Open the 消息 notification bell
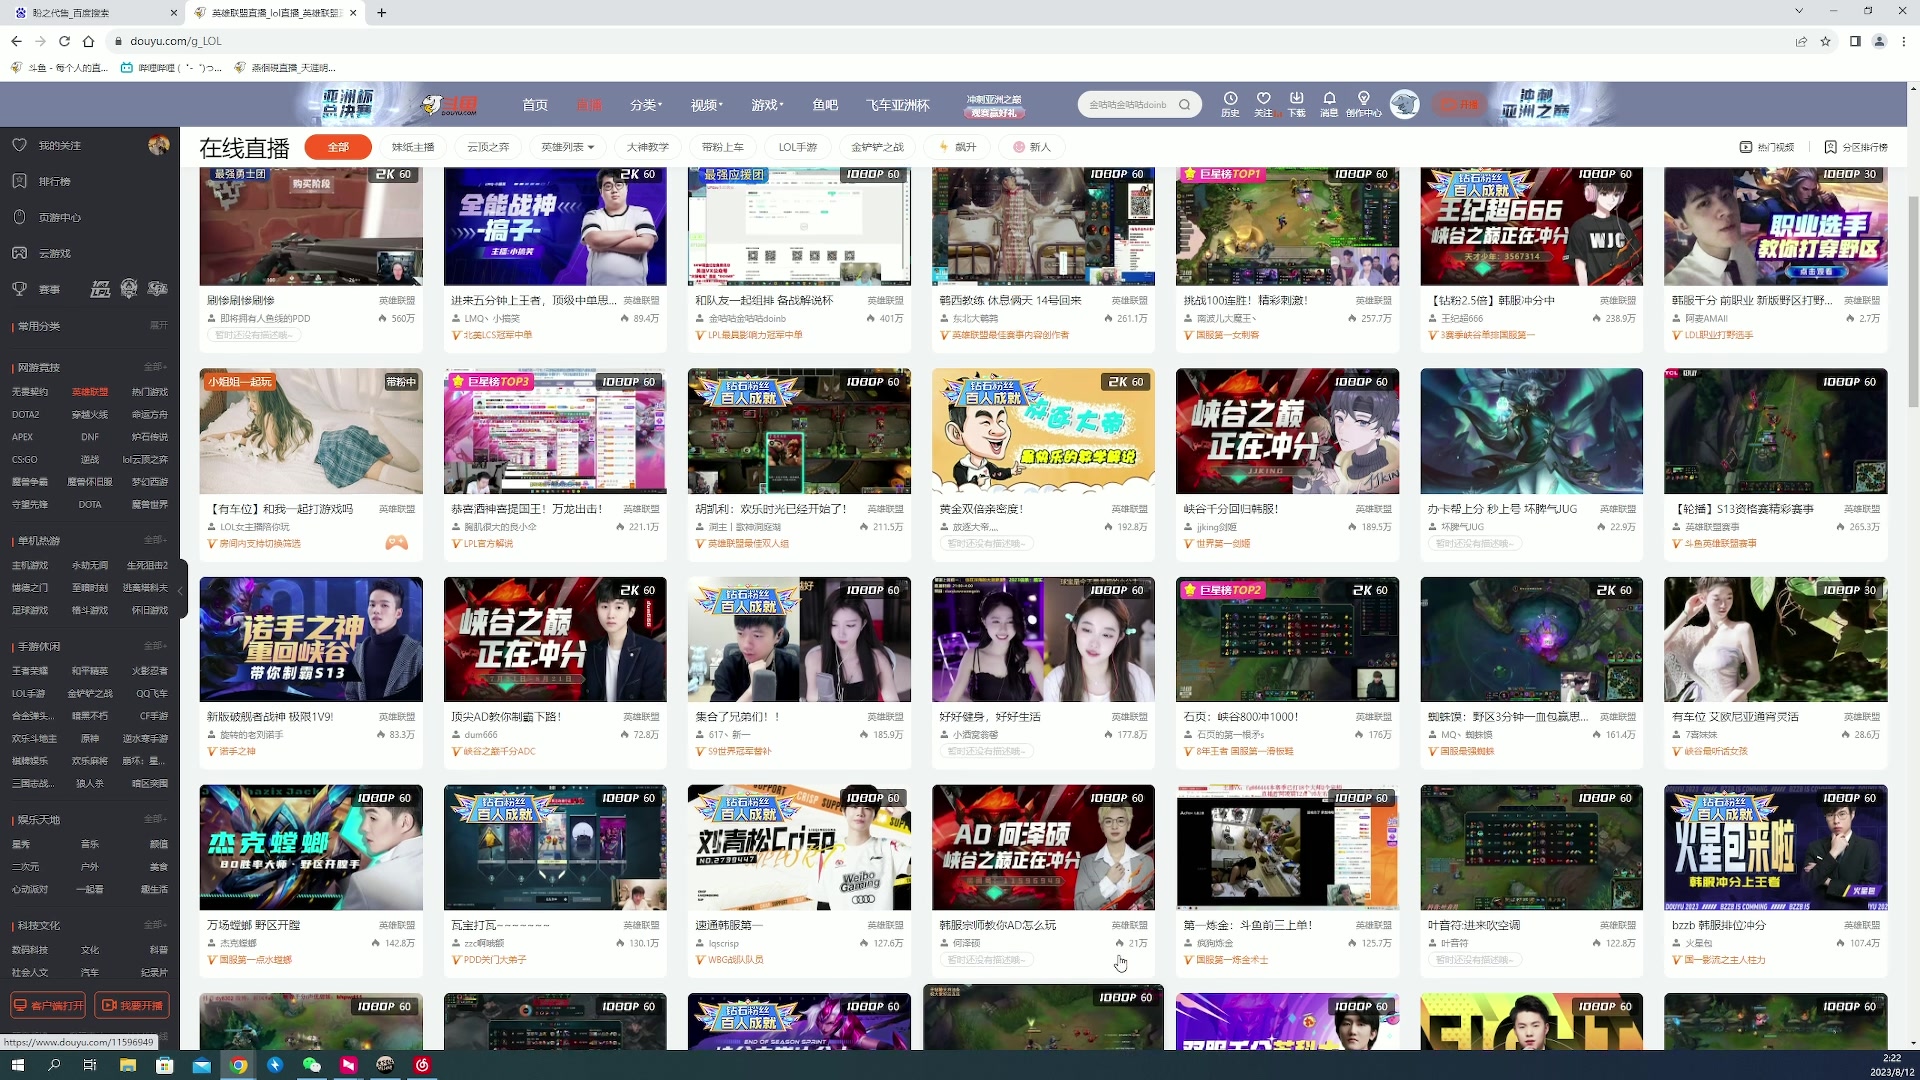1920x1080 pixels. tap(1329, 99)
